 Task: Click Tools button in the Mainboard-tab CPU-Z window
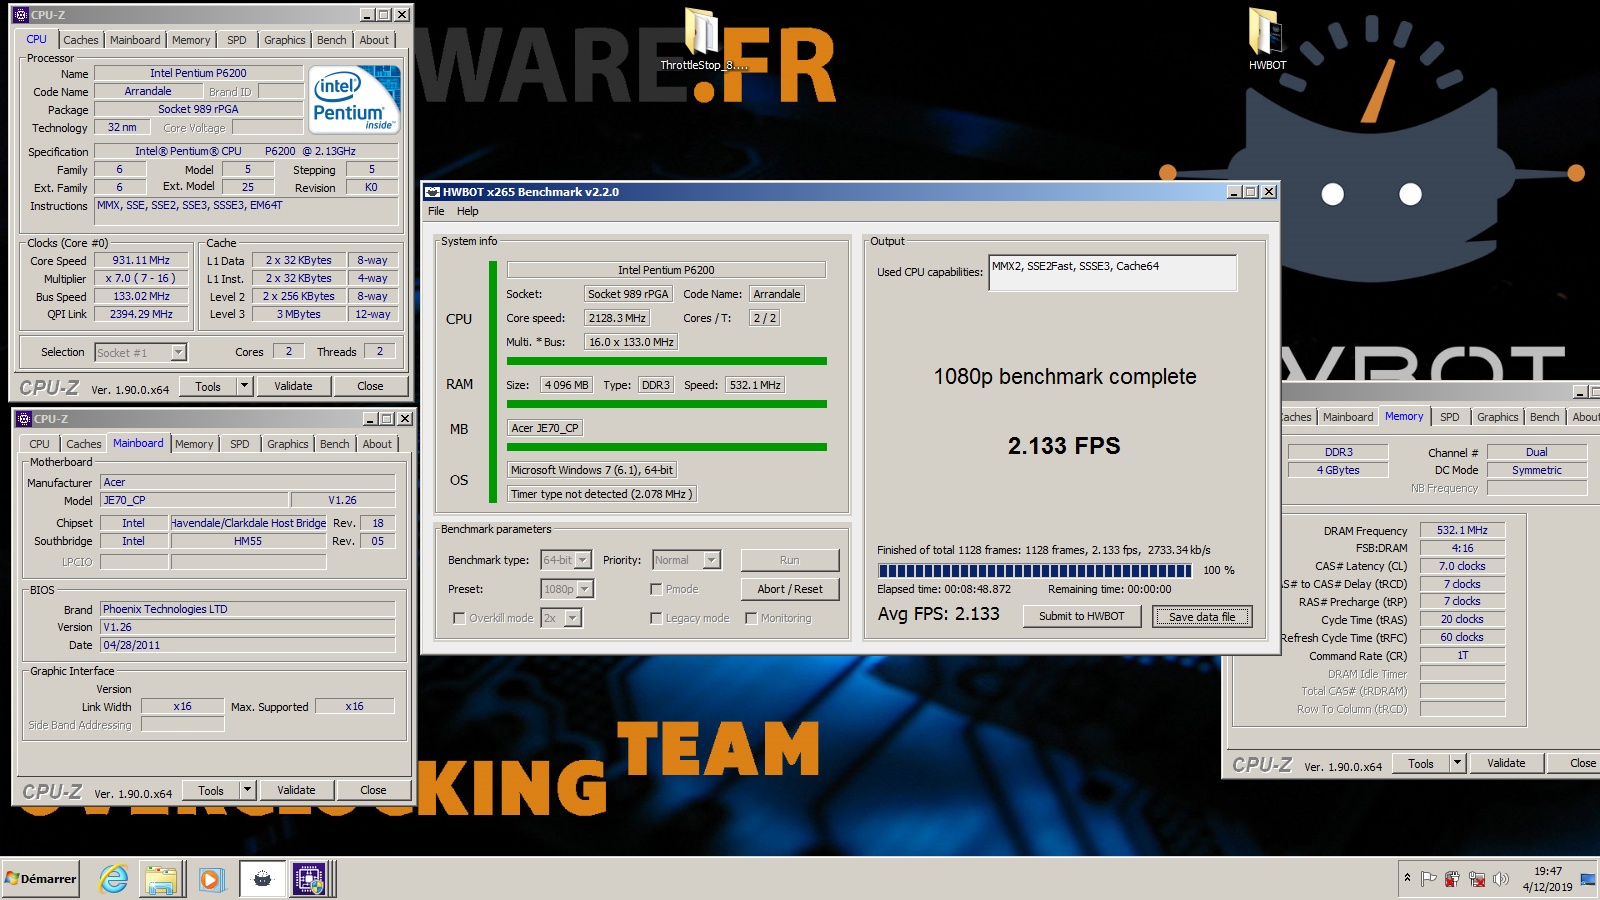click(x=211, y=790)
